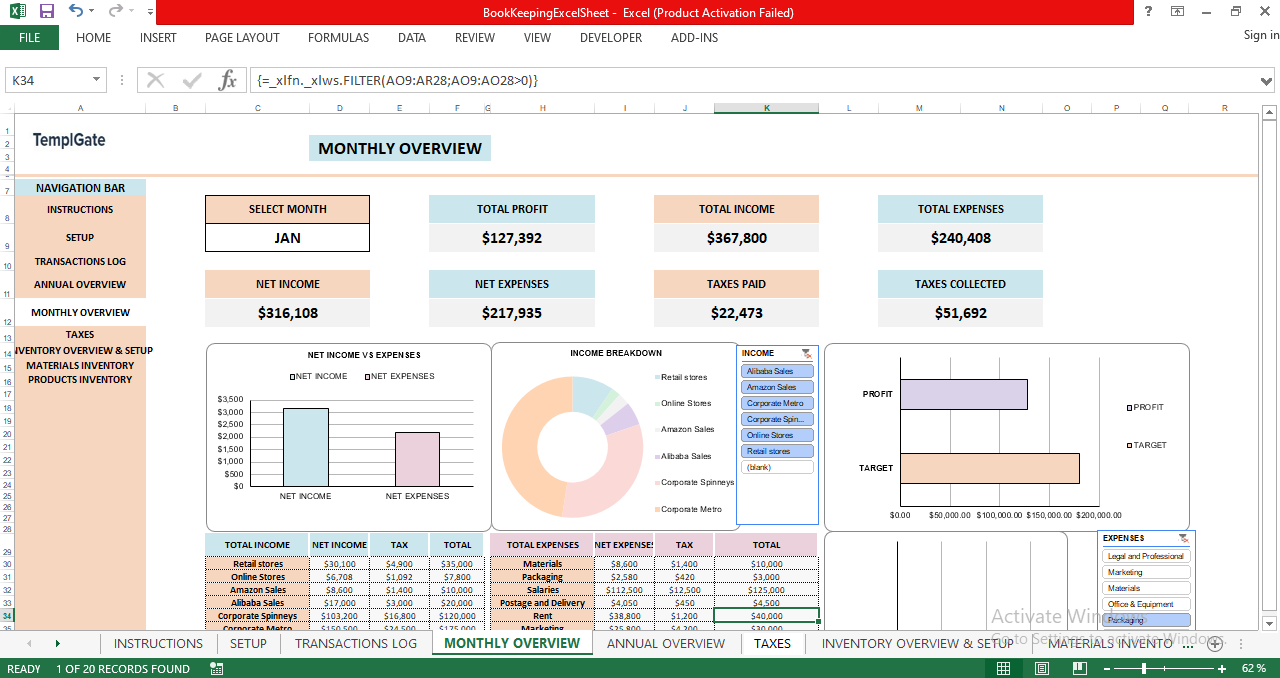Toggle Legal and Professional expense slicer item
1280x678 pixels.
point(1147,556)
